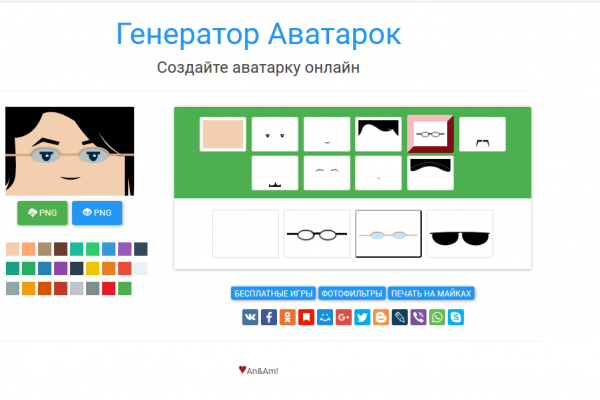Pick the near-white pale gray swatch
The width and height of the screenshot is (600, 400).
click(141, 269)
